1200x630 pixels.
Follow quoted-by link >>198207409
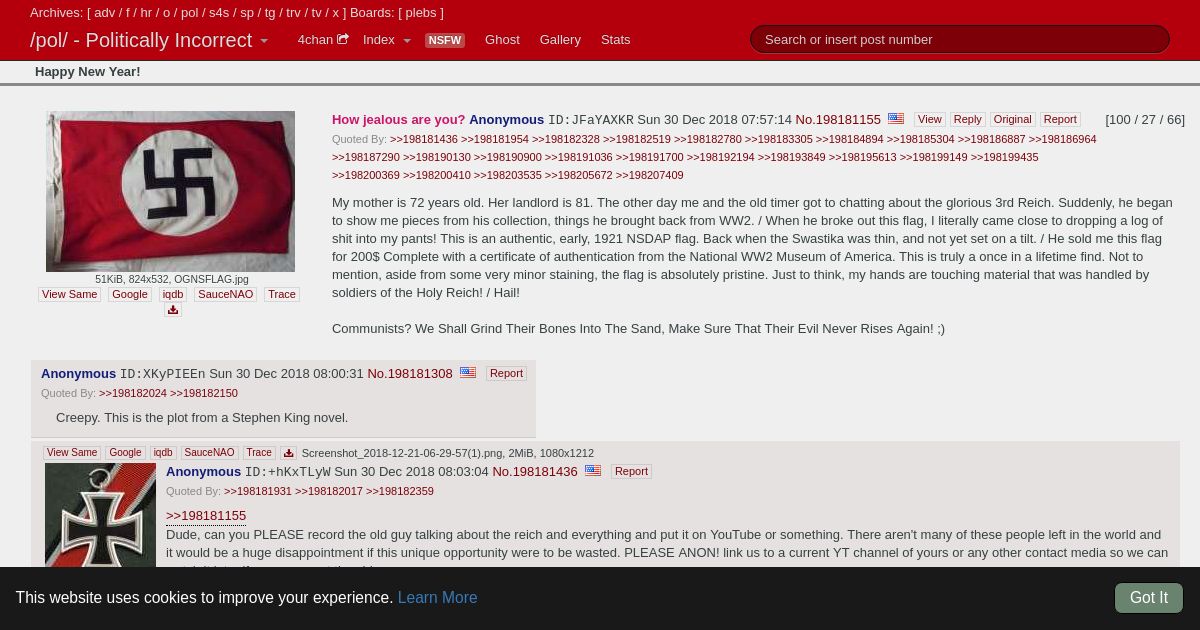pos(650,175)
